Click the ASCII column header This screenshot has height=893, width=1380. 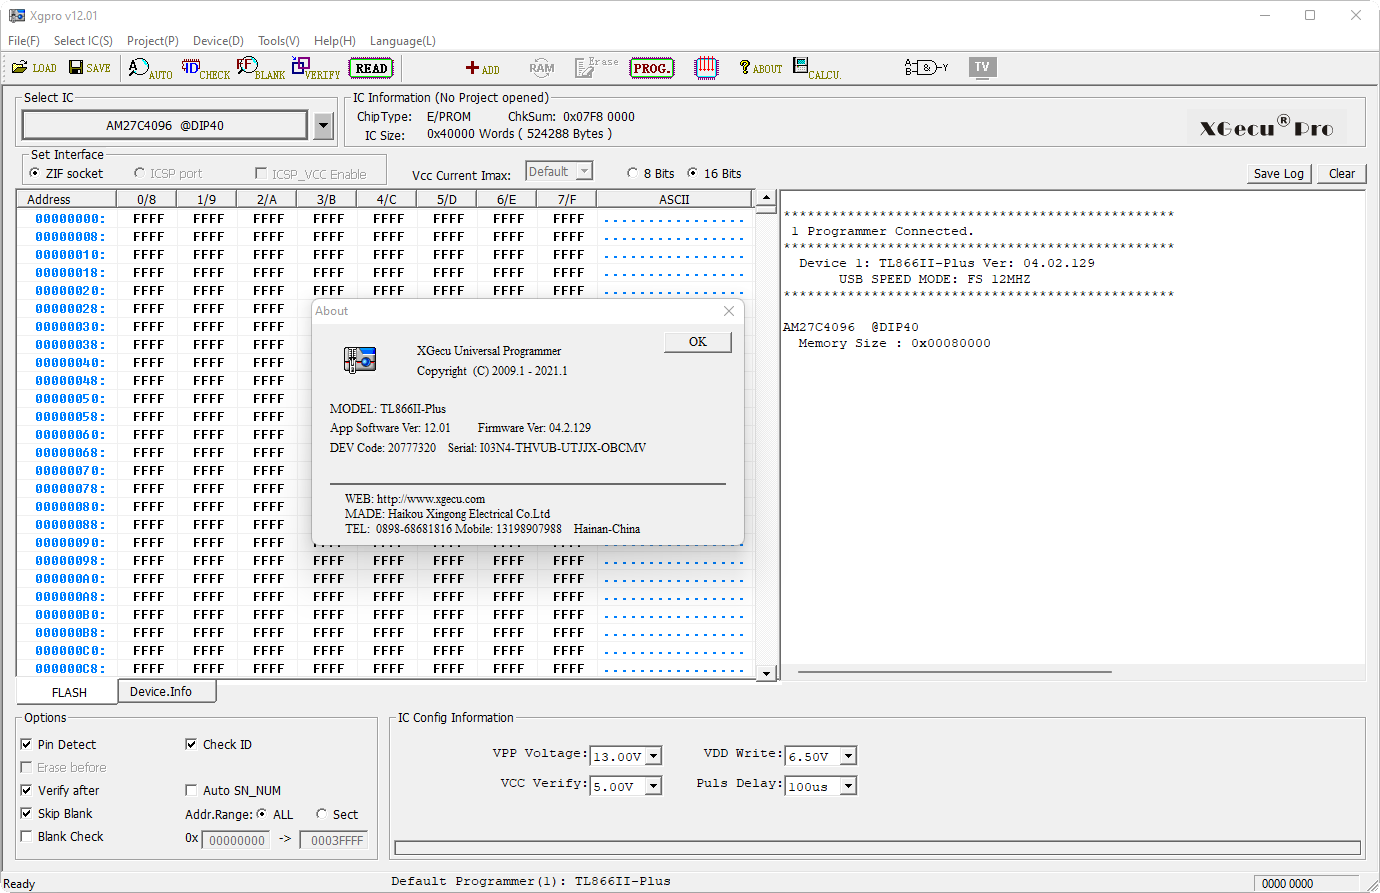coord(675,199)
